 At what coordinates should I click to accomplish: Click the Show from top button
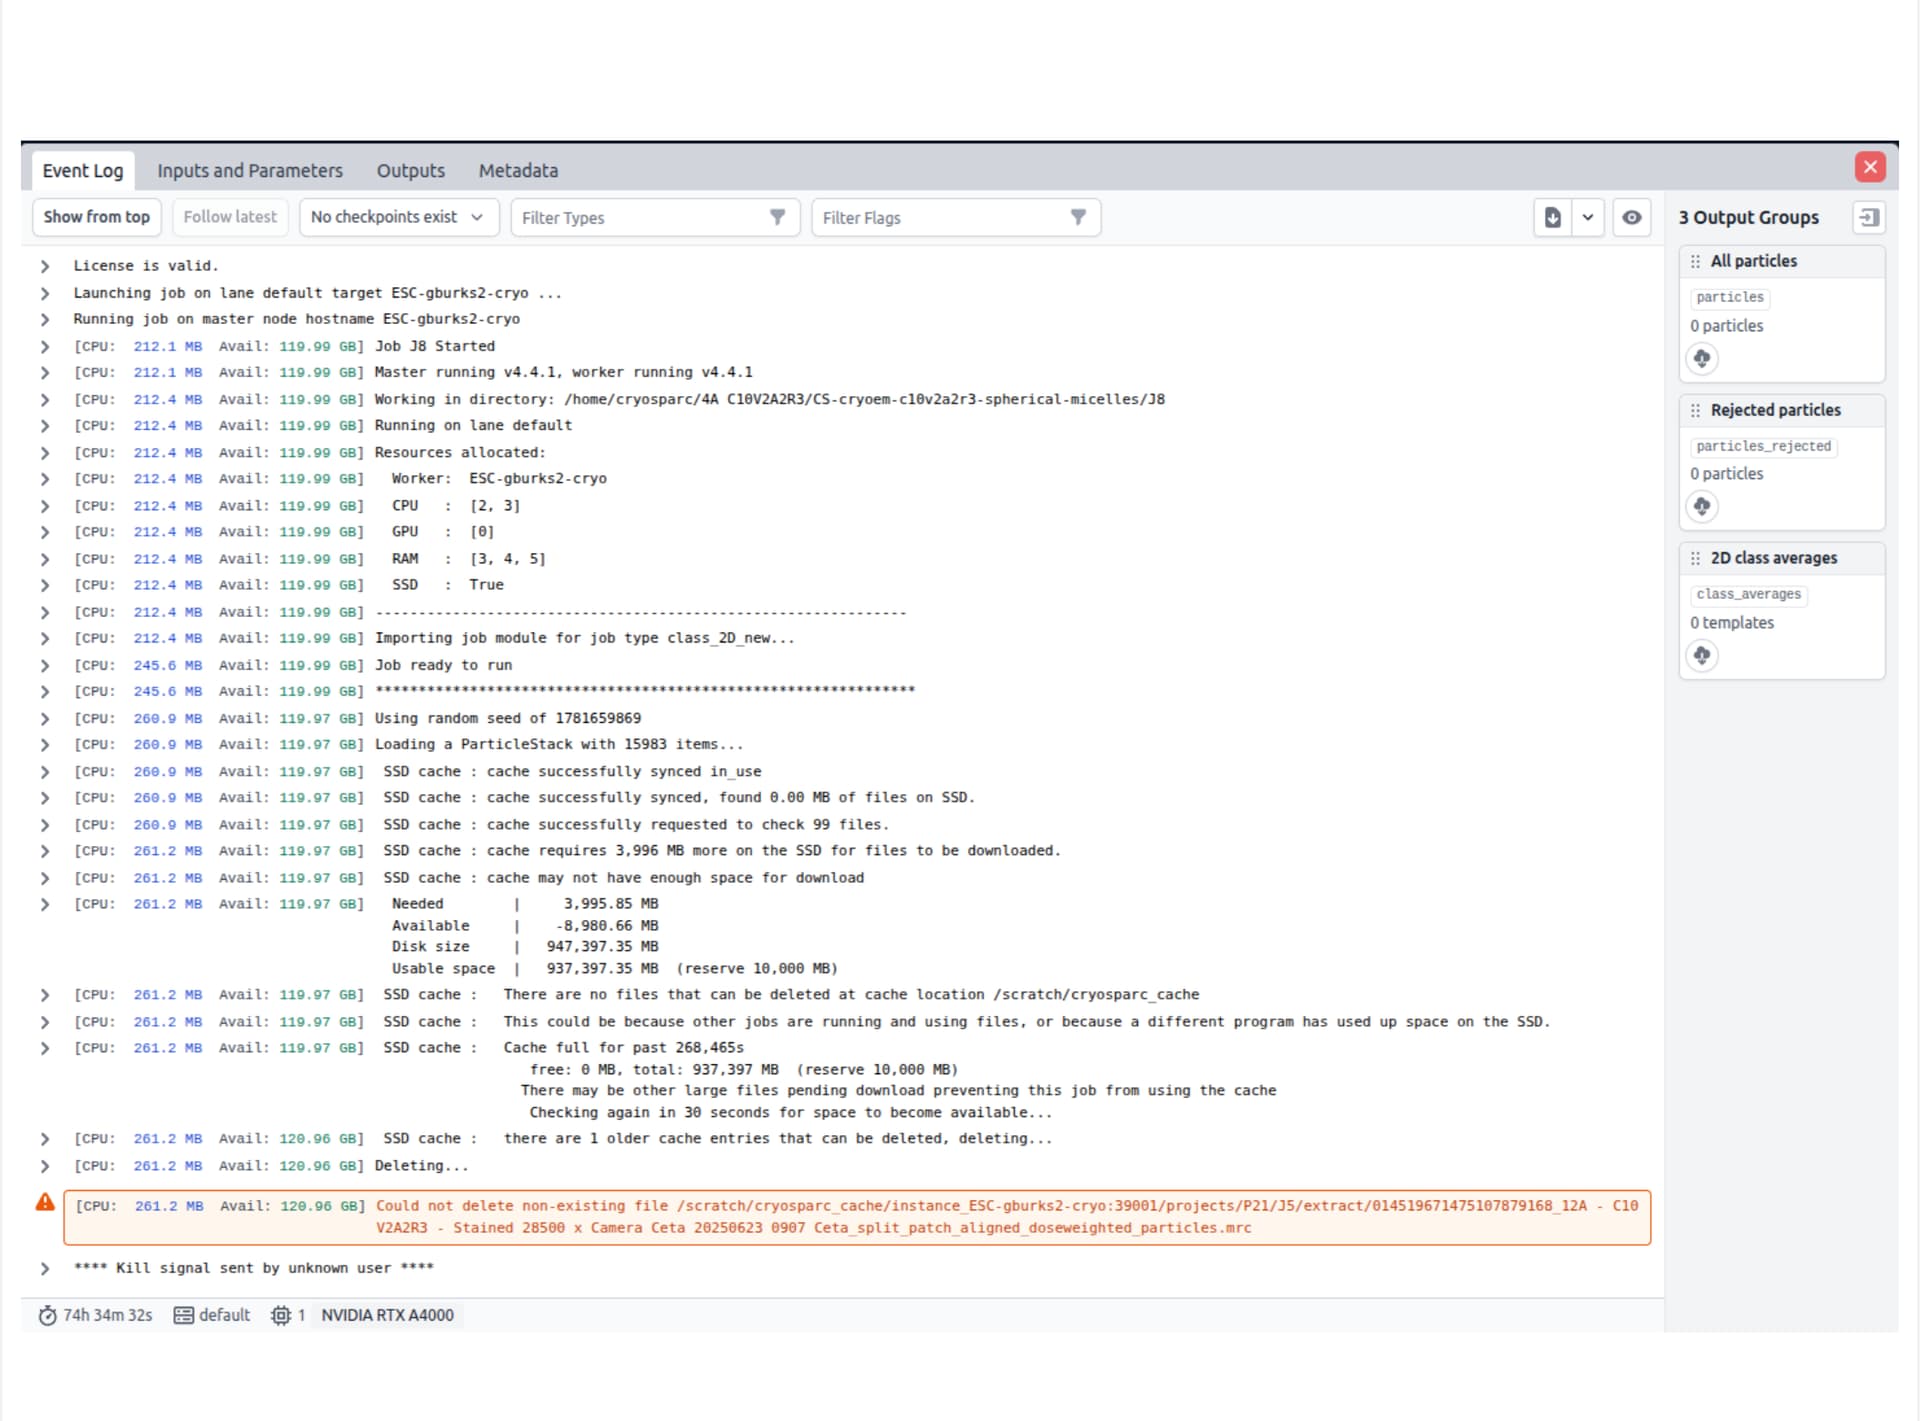coord(97,217)
